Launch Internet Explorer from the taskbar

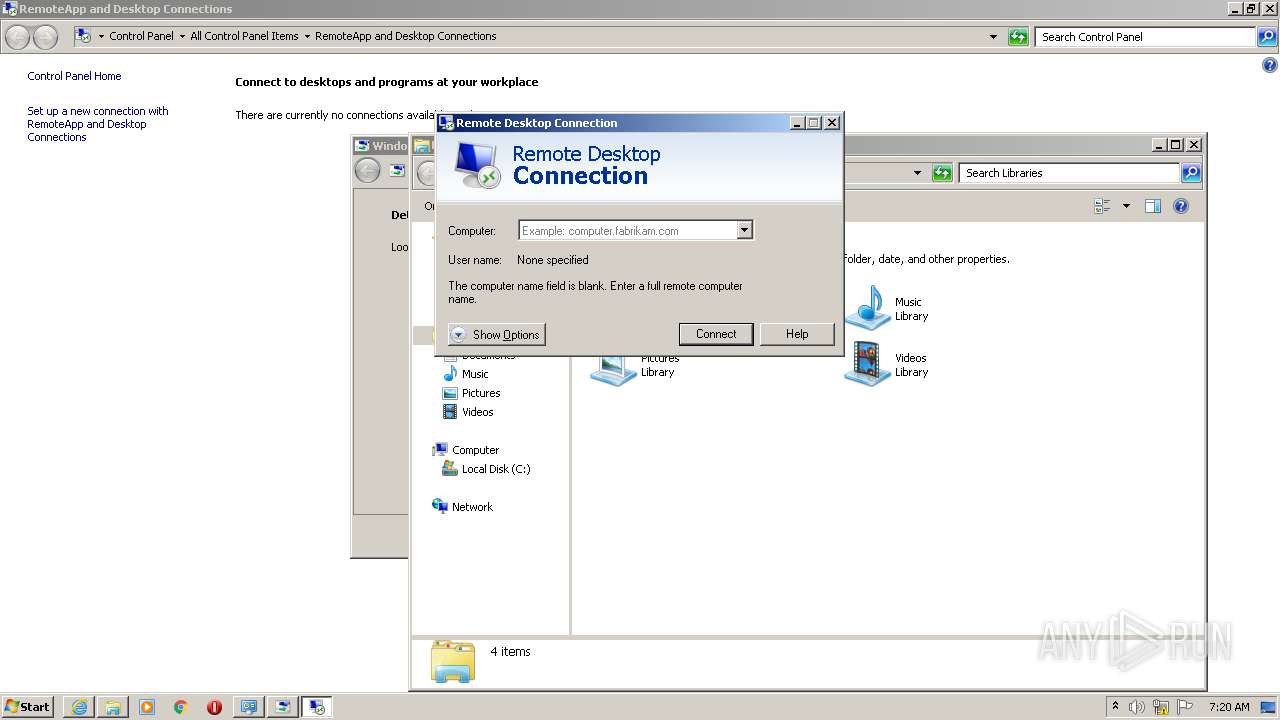click(79, 707)
